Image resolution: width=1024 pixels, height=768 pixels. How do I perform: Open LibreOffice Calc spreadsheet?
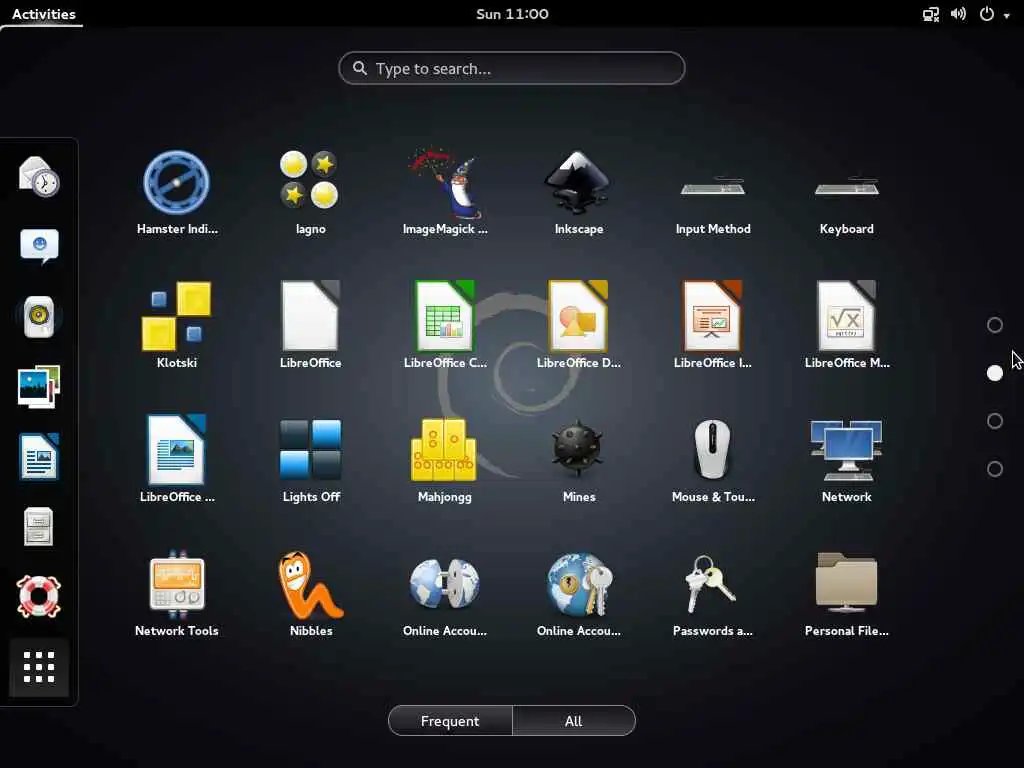click(445, 325)
